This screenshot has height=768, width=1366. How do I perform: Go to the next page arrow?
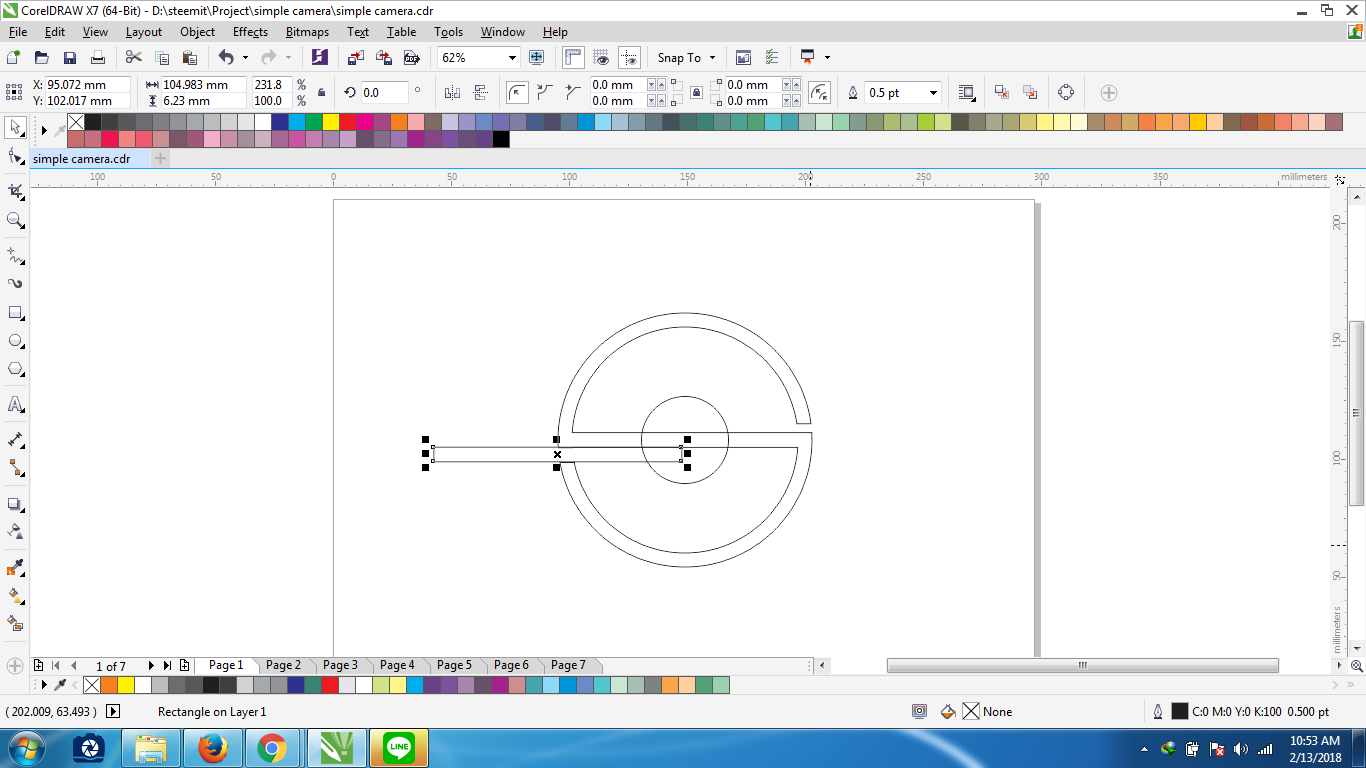[x=151, y=665]
